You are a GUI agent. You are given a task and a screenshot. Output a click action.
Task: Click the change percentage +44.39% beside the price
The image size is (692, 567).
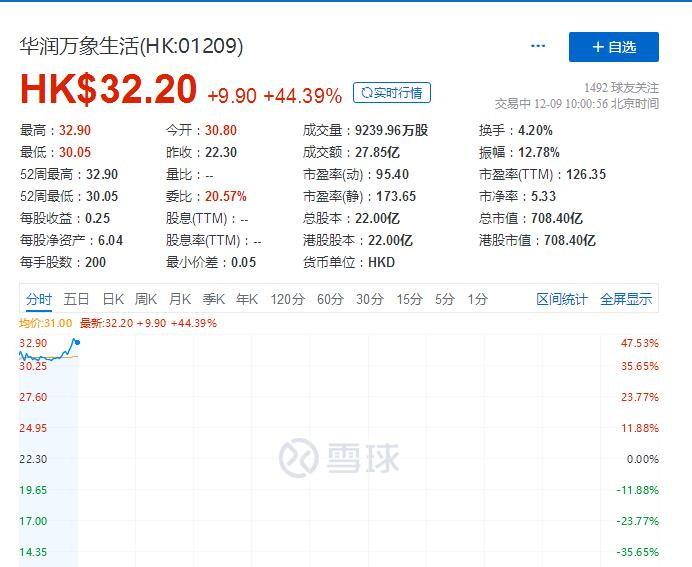tap(302, 96)
